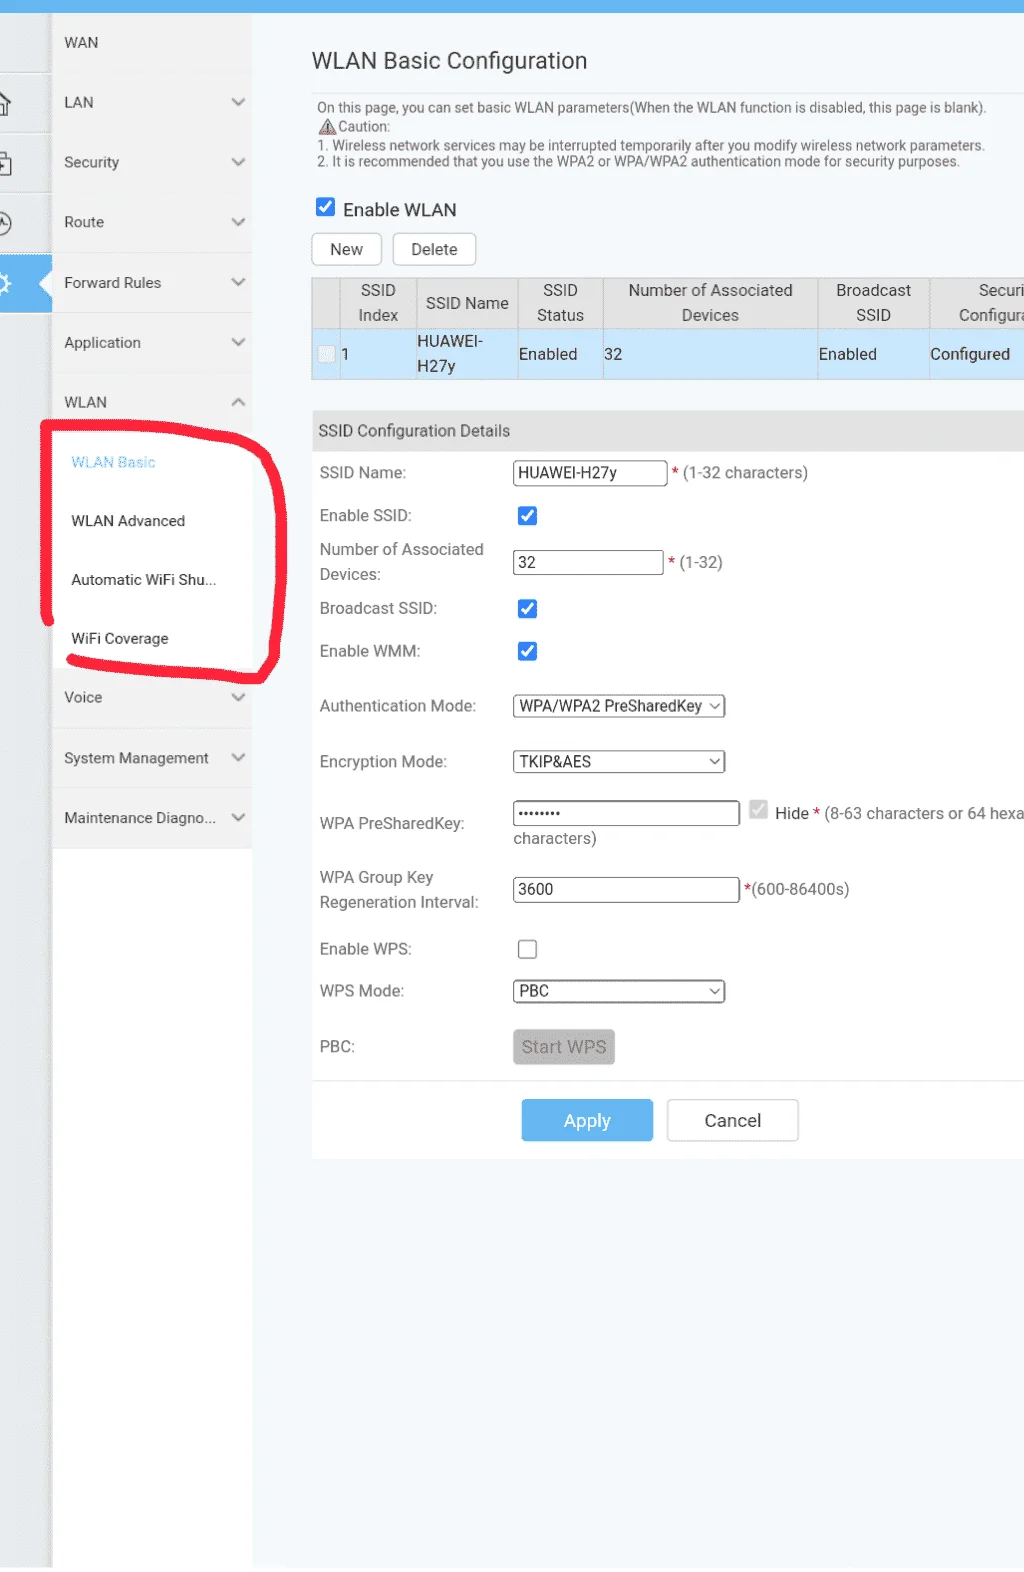Toggle the Enable WMM checkbox
The height and width of the screenshot is (1572, 1024).
coord(527,652)
